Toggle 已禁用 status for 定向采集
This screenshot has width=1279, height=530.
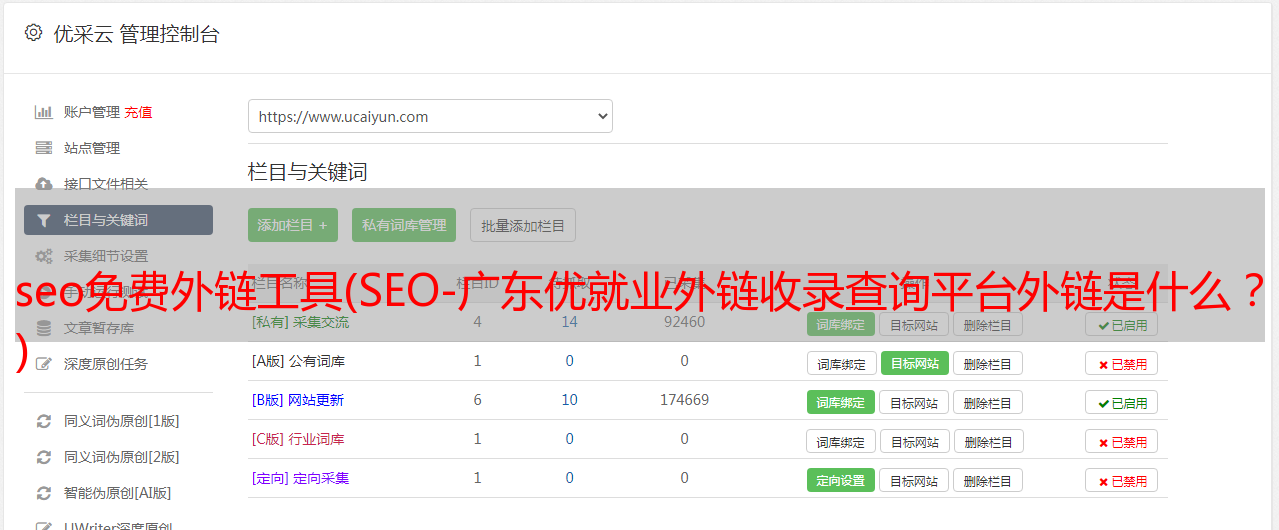1122,480
